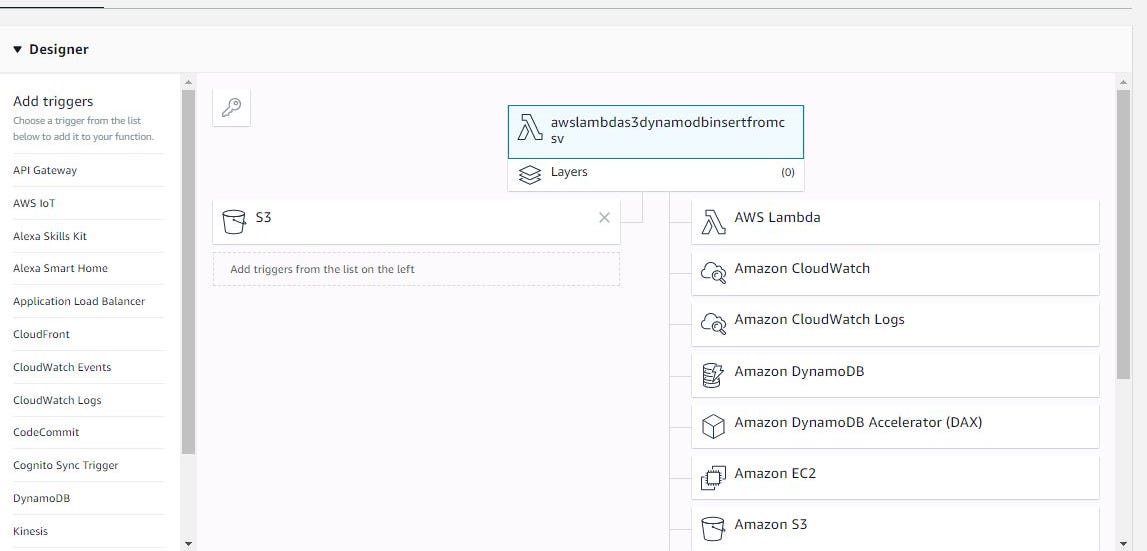Click the trigger list scroll-up arrow
This screenshot has width=1147, height=551.
tap(188, 82)
